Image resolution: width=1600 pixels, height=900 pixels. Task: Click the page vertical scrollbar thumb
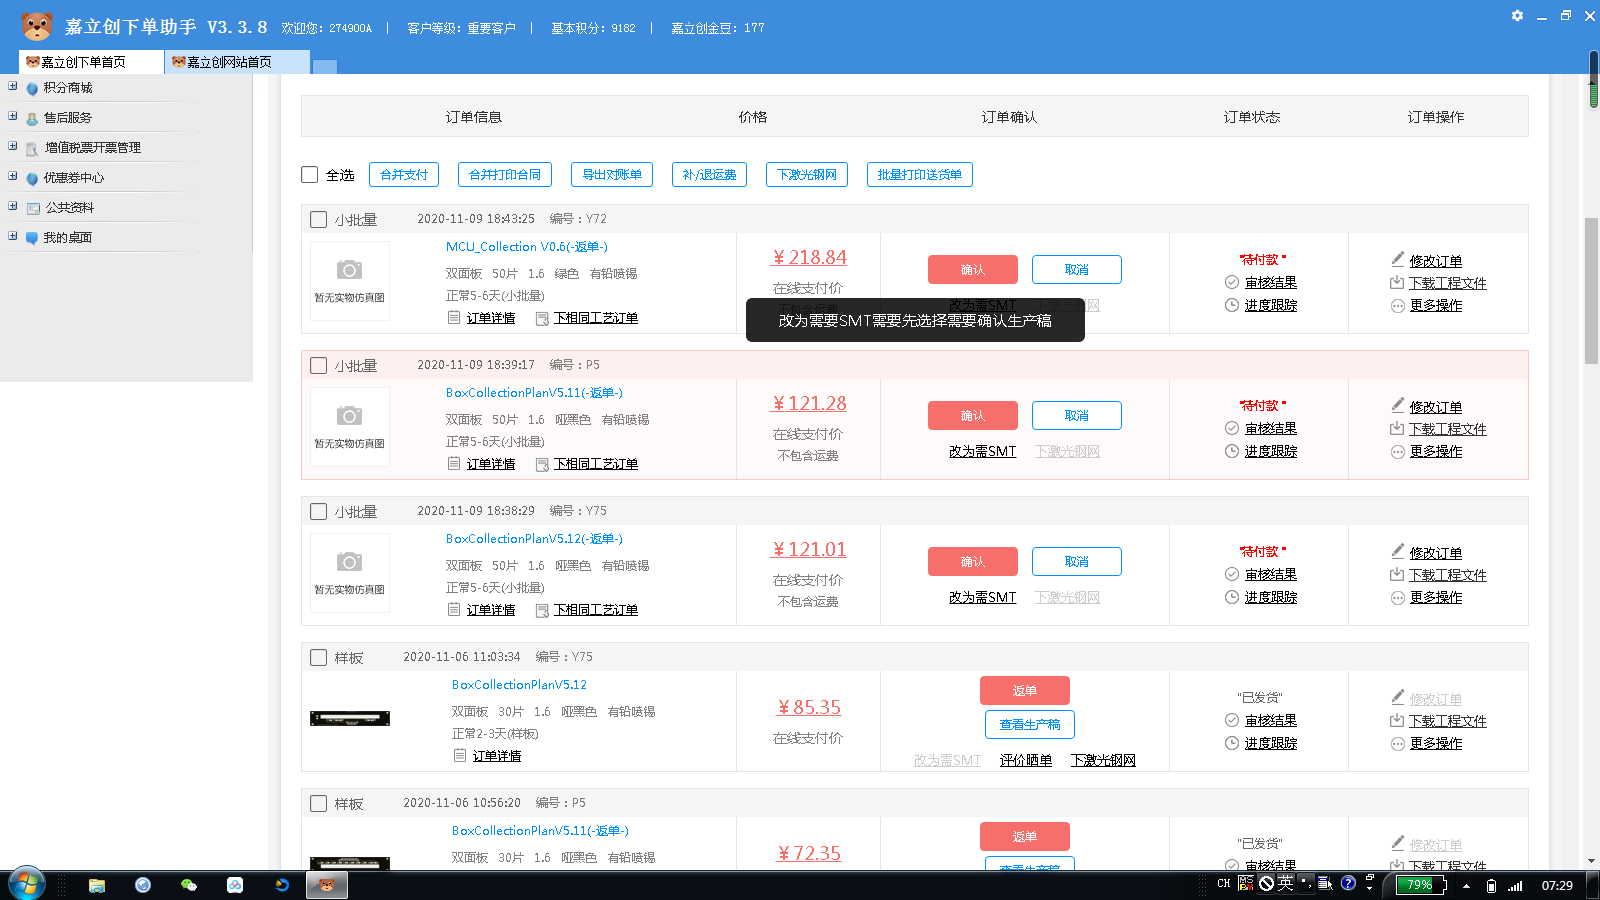click(1592, 290)
